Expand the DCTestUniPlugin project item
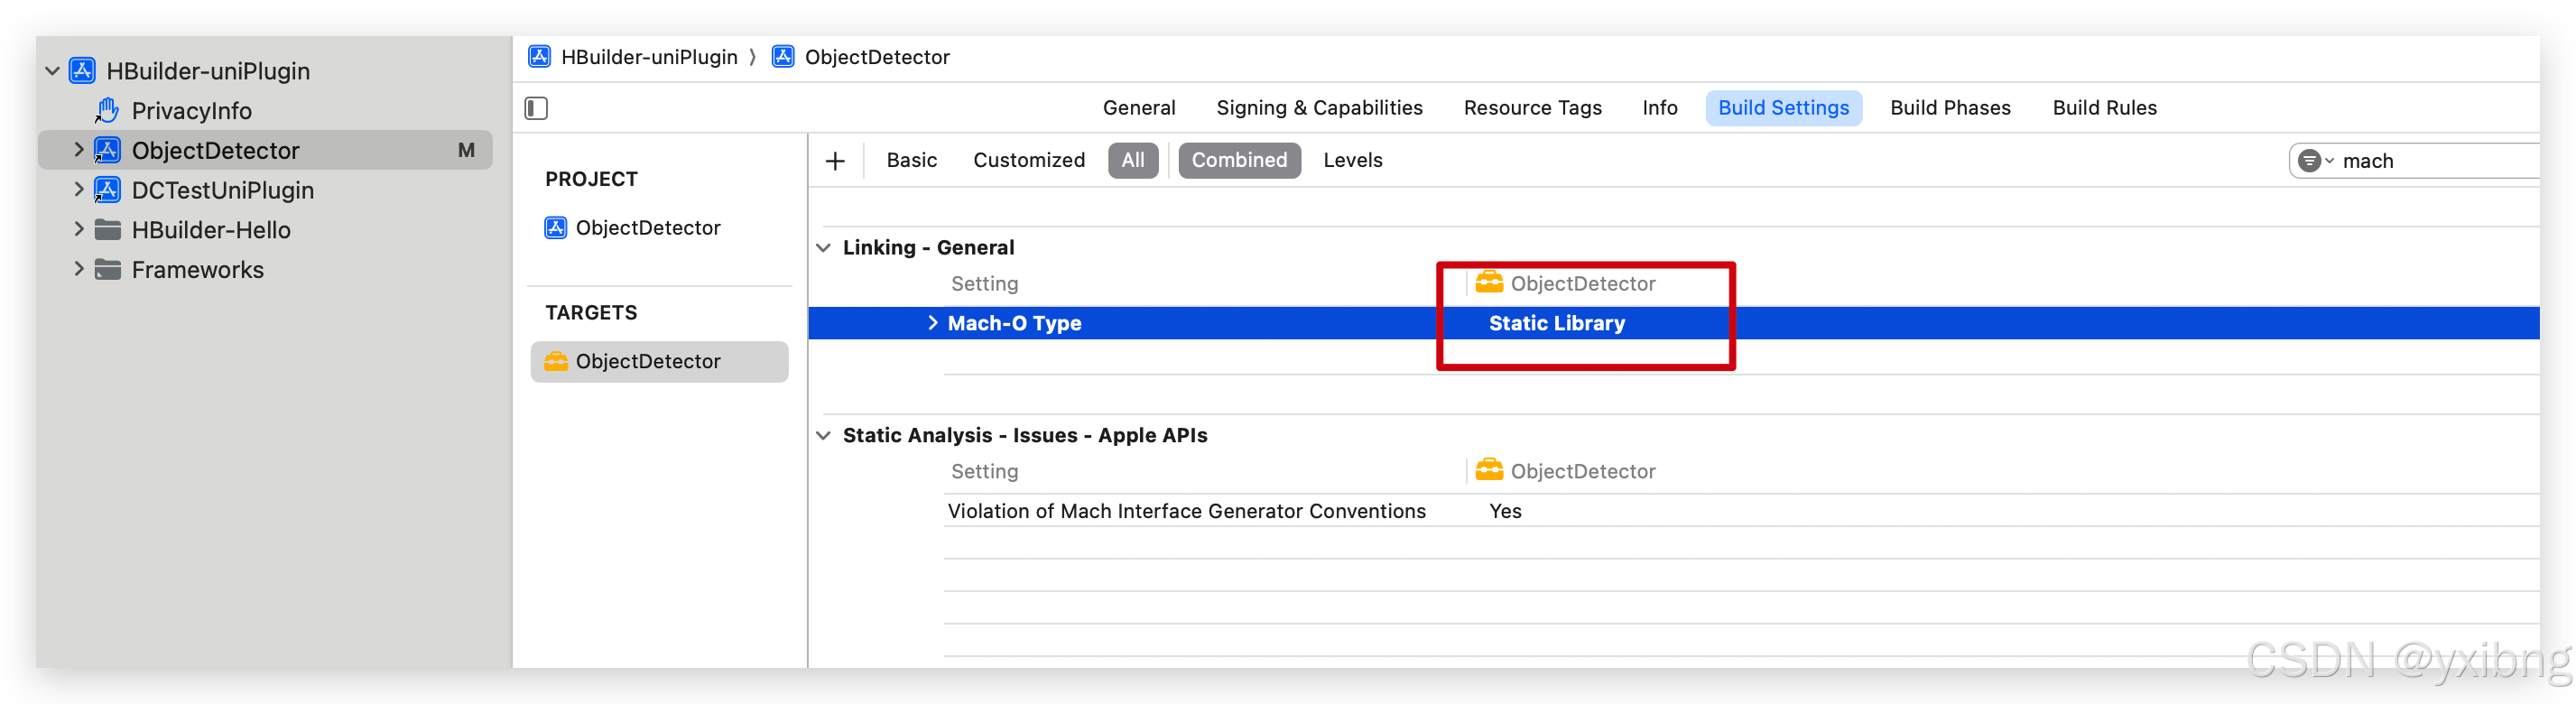 (x=78, y=189)
